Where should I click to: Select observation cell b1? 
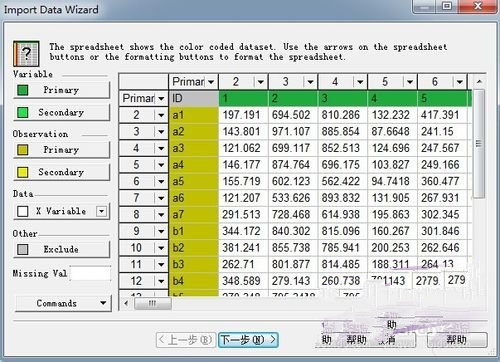[x=194, y=231]
